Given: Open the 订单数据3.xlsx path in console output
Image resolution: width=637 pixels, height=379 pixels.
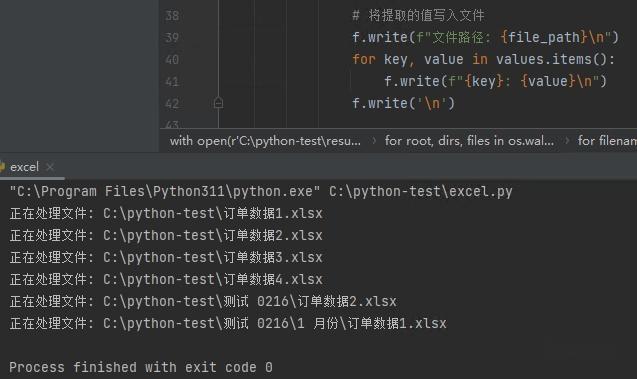Looking at the screenshot, I should (212, 257).
